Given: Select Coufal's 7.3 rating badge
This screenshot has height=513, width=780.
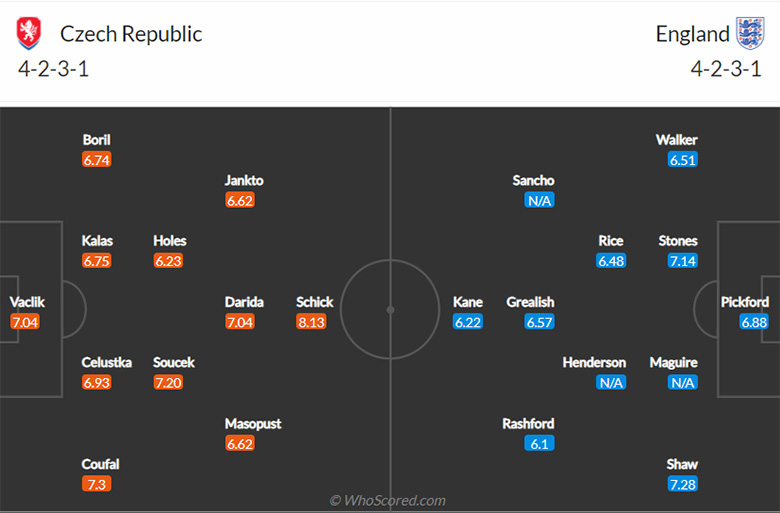Looking at the screenshot, I should point(97,484).
